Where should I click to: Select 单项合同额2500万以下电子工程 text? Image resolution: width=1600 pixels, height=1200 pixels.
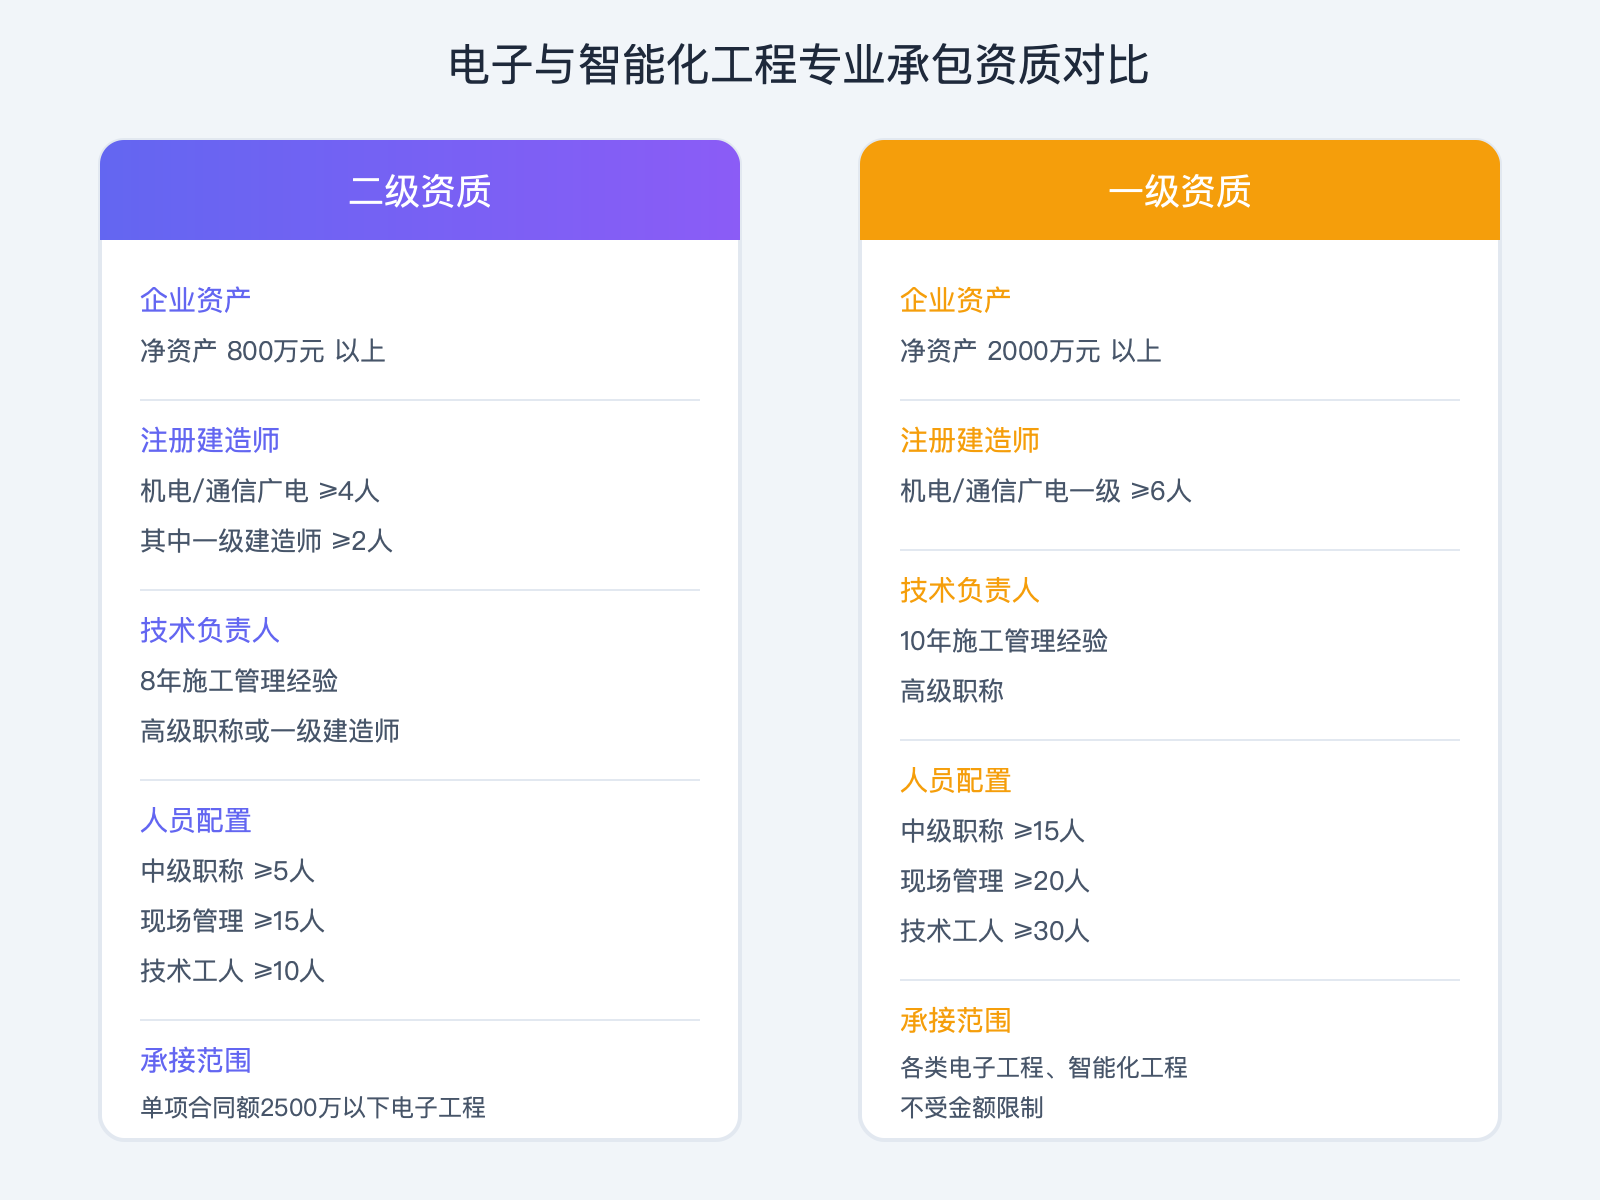(316, 1108)
